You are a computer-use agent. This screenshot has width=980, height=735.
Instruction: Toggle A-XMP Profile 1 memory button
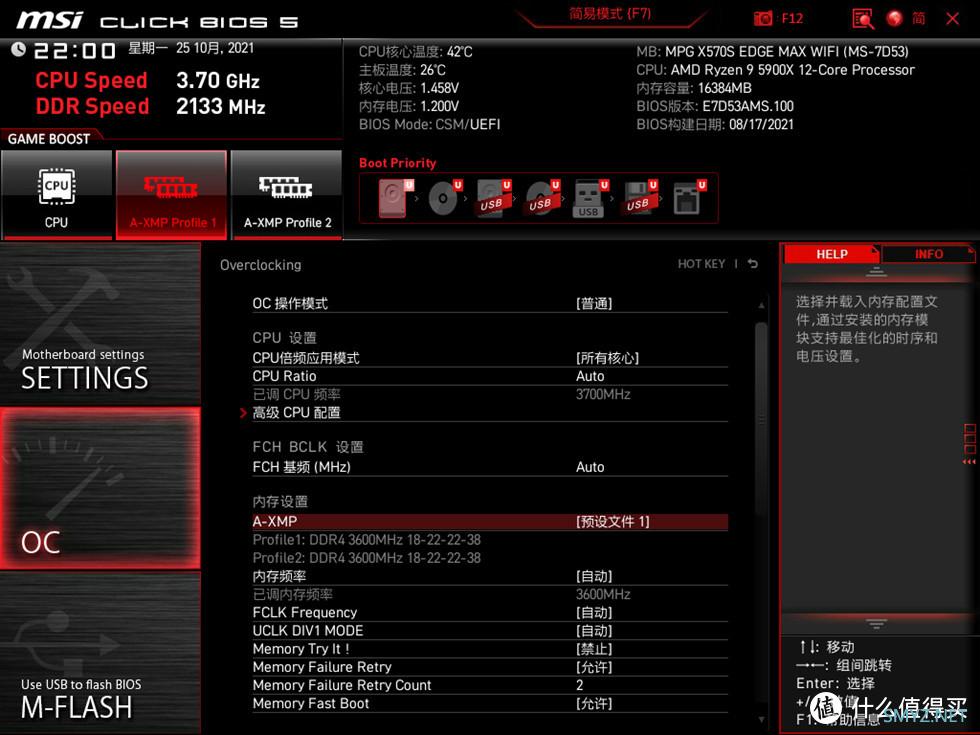pos(171,194)
